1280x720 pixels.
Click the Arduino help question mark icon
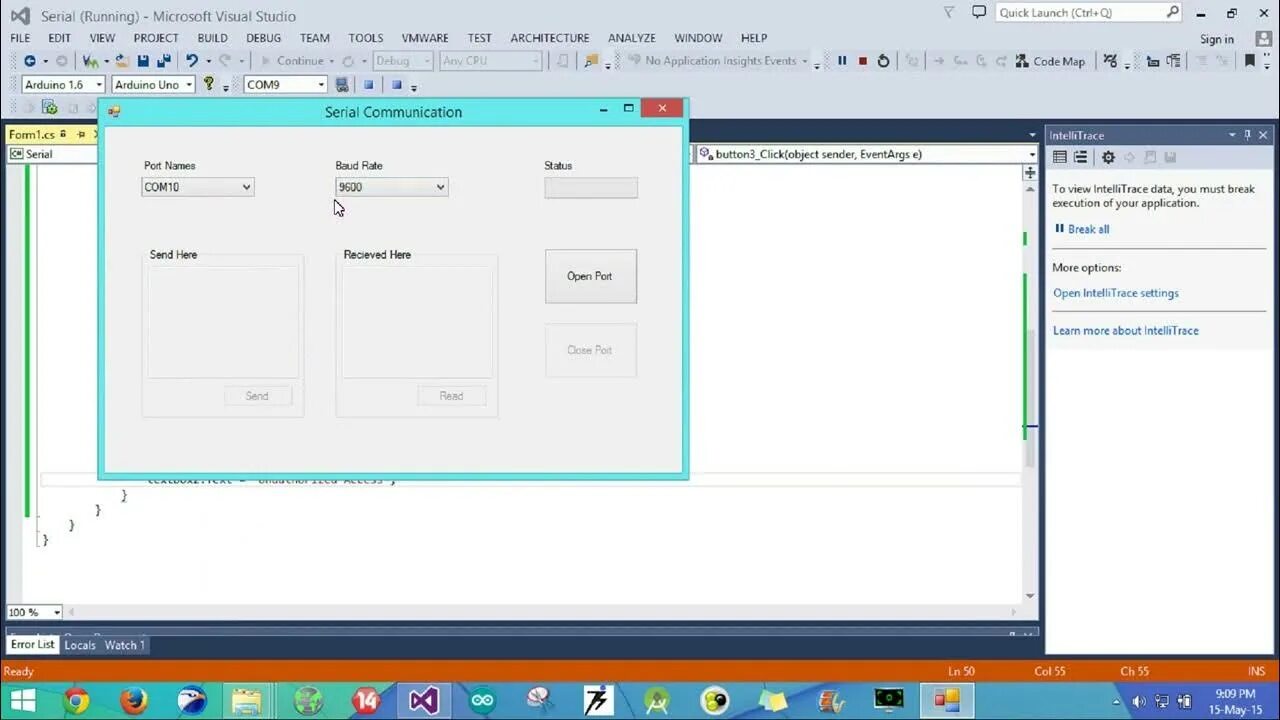208,84
